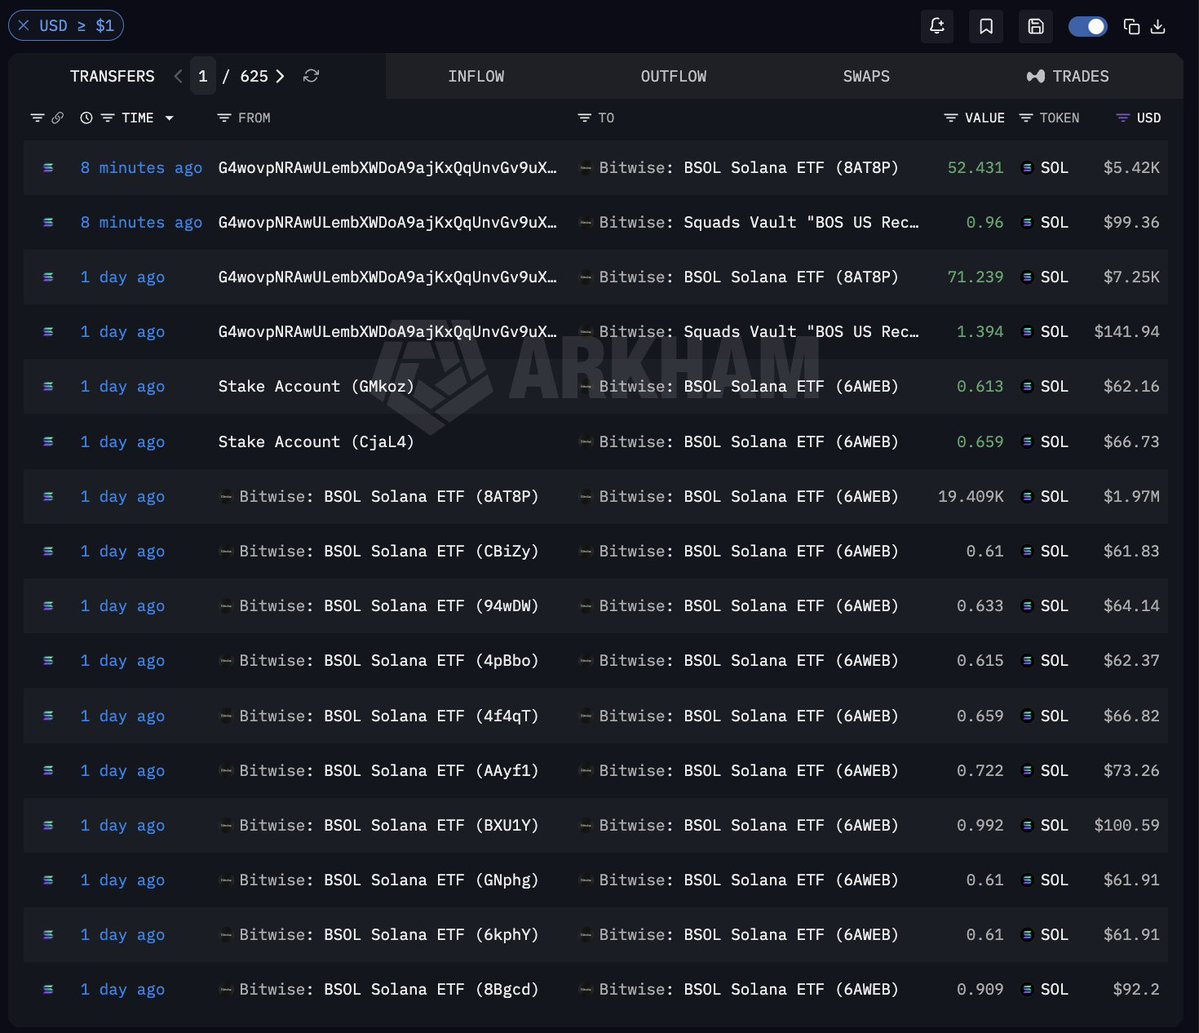The image size is (1199, 1033).
Task: Switch to the SWAPS tab
Action: [866, 76]
